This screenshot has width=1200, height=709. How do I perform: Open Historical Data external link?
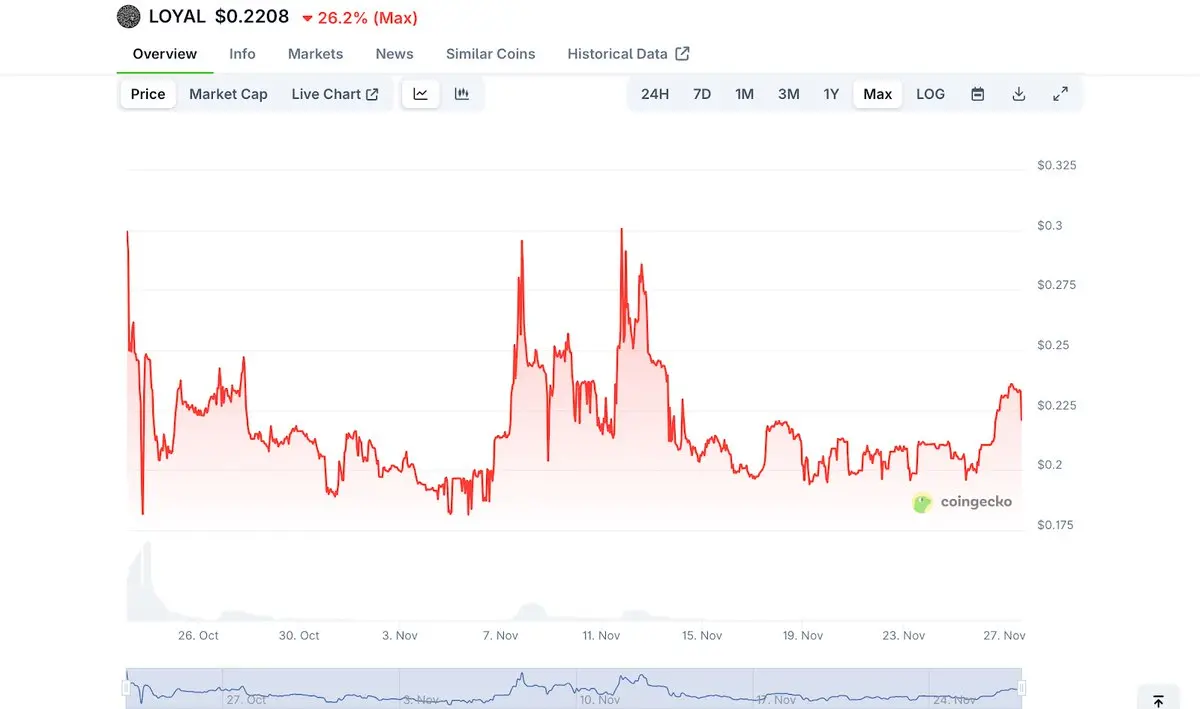coord(628,54)
